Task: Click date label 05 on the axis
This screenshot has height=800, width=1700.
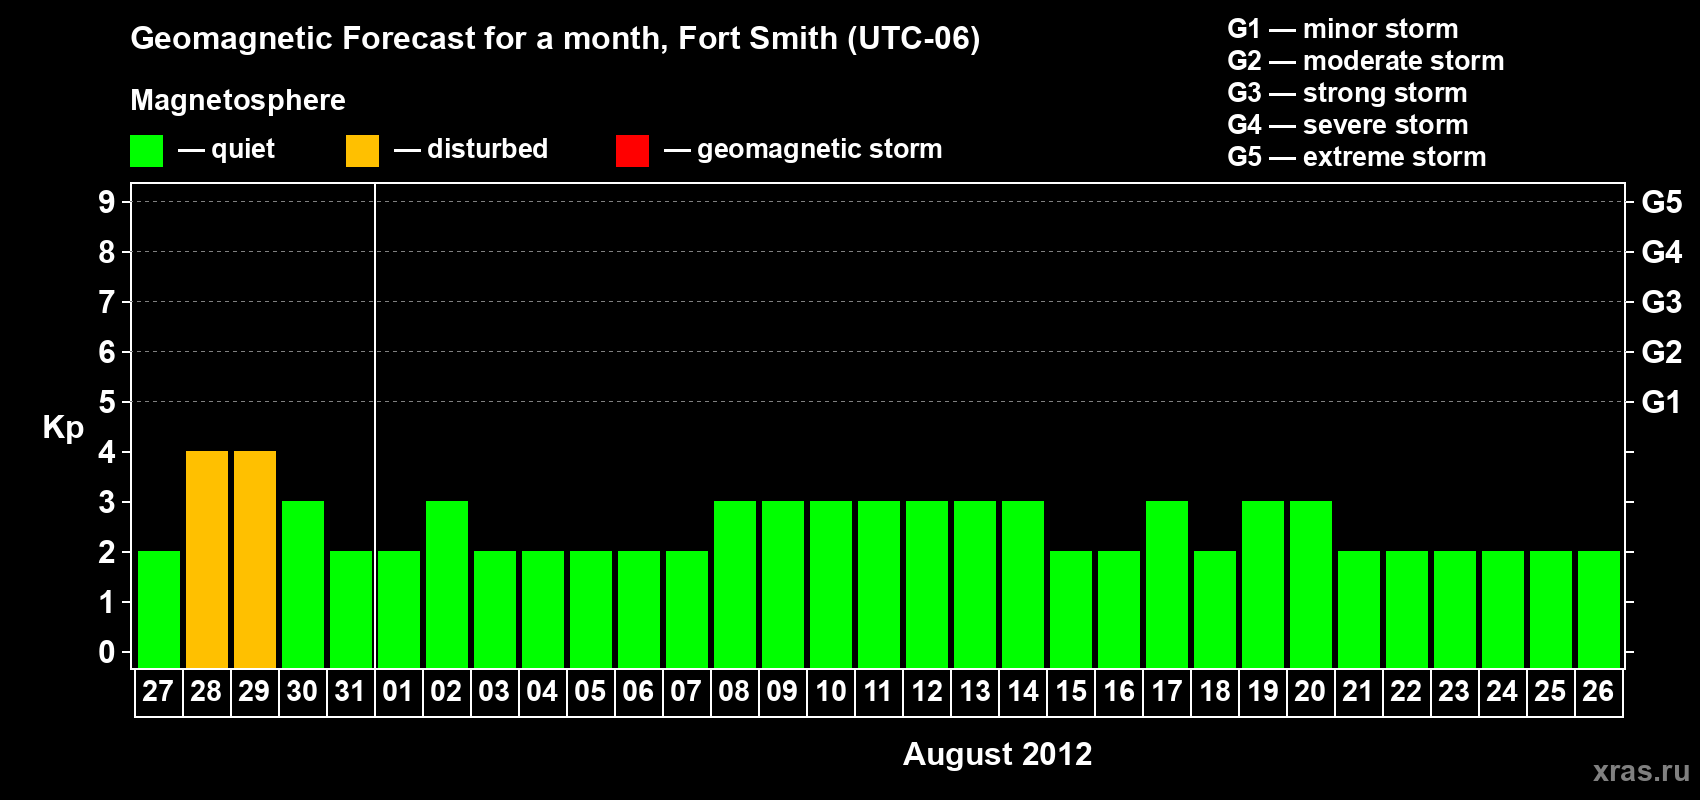Action: pos(590,691)
